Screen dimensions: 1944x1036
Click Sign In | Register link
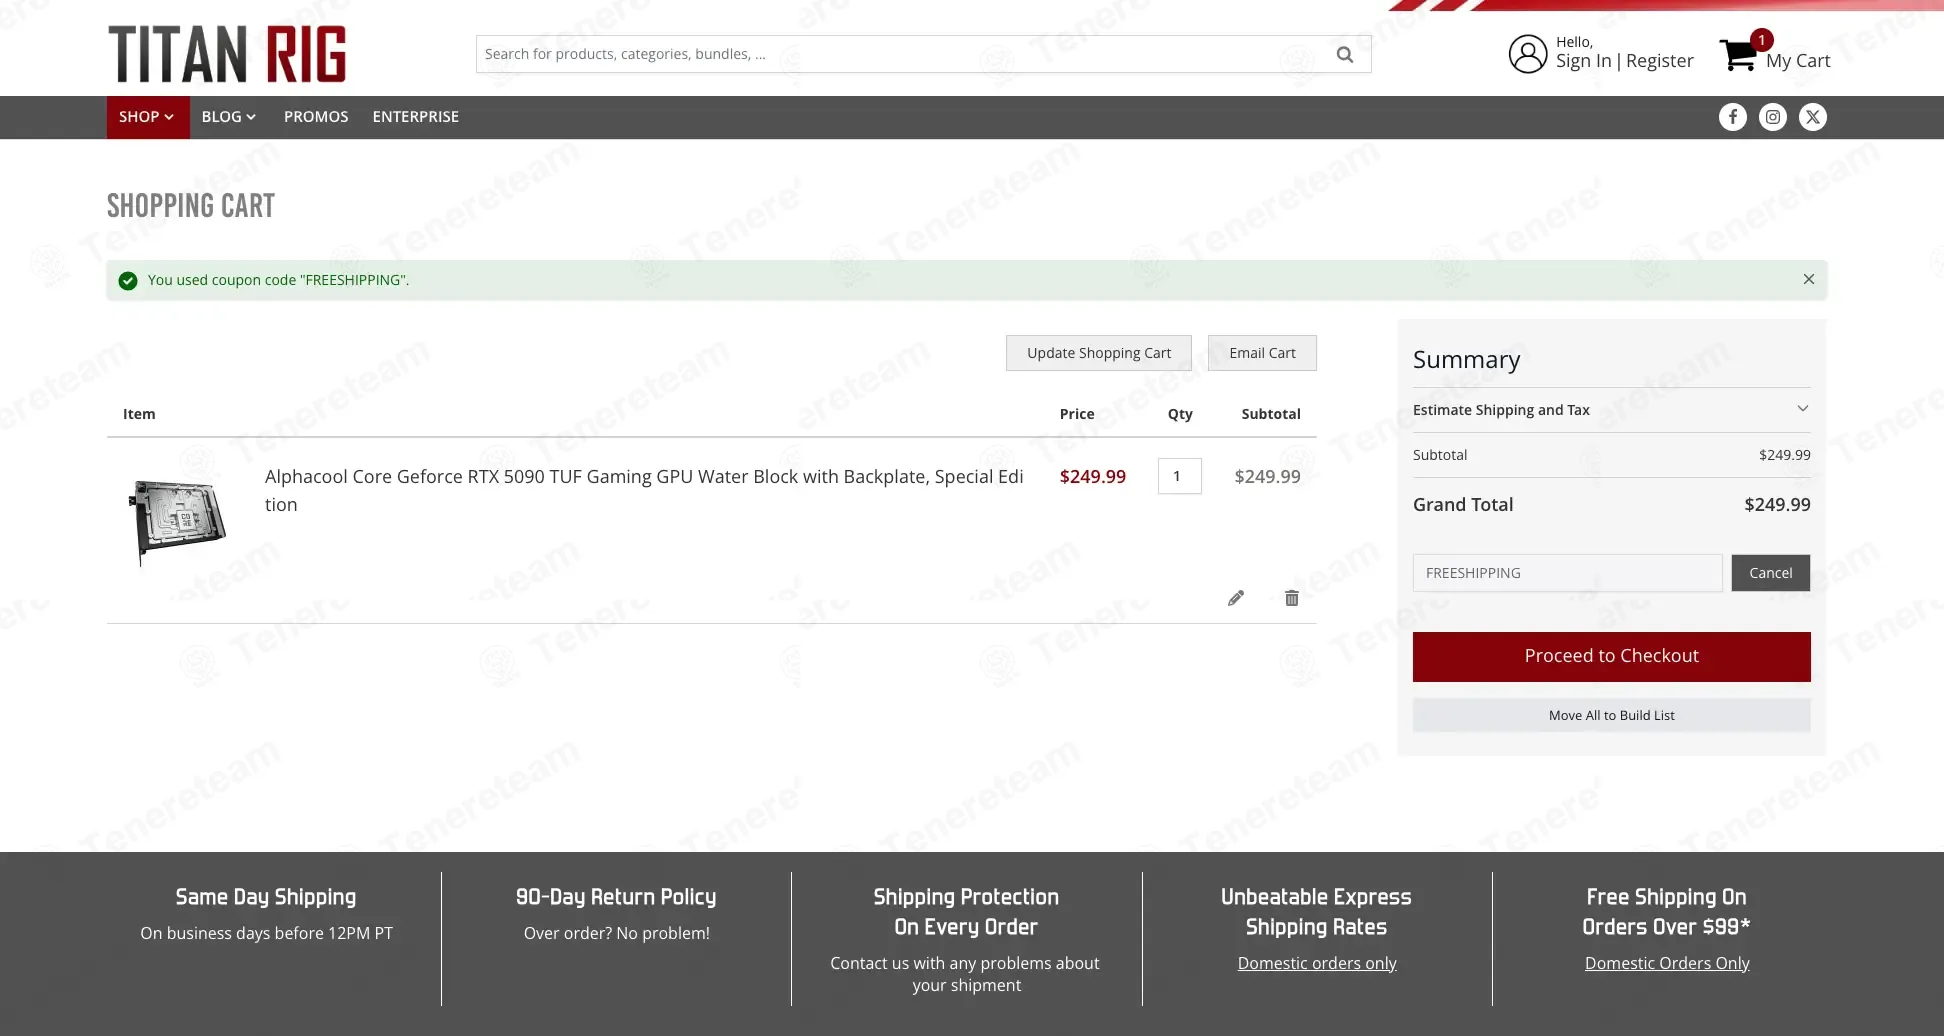pyautogui.click(x=1625, y=61)
